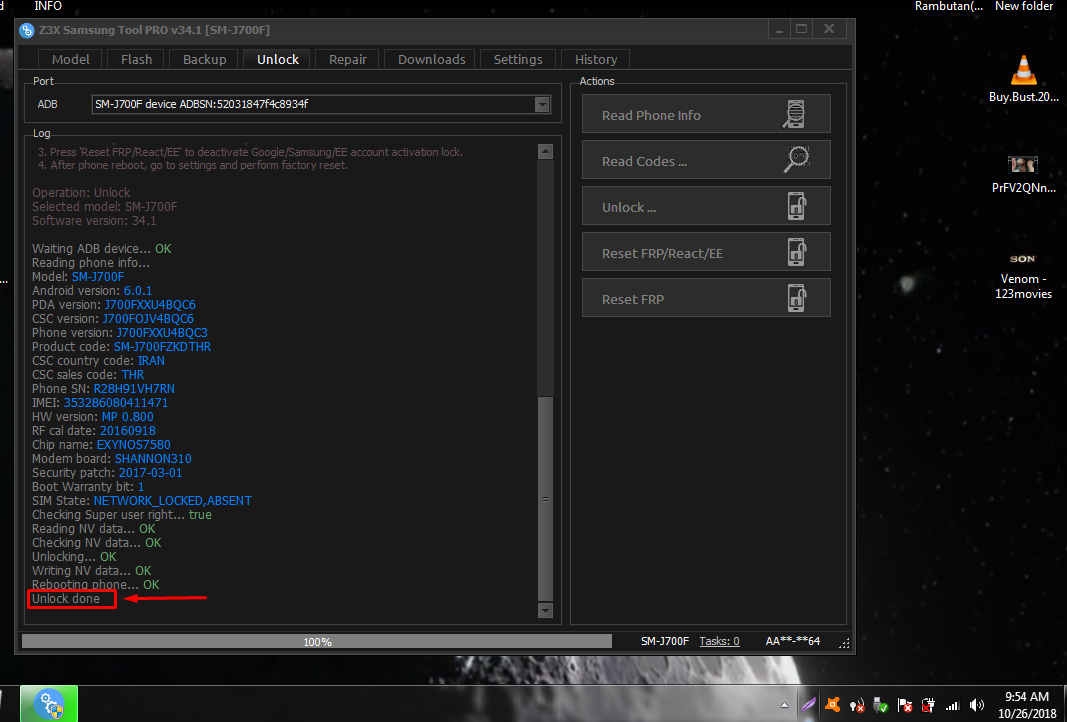
Task: Click the log vertical scrollbar thumb
Action: tap(545, 499)
